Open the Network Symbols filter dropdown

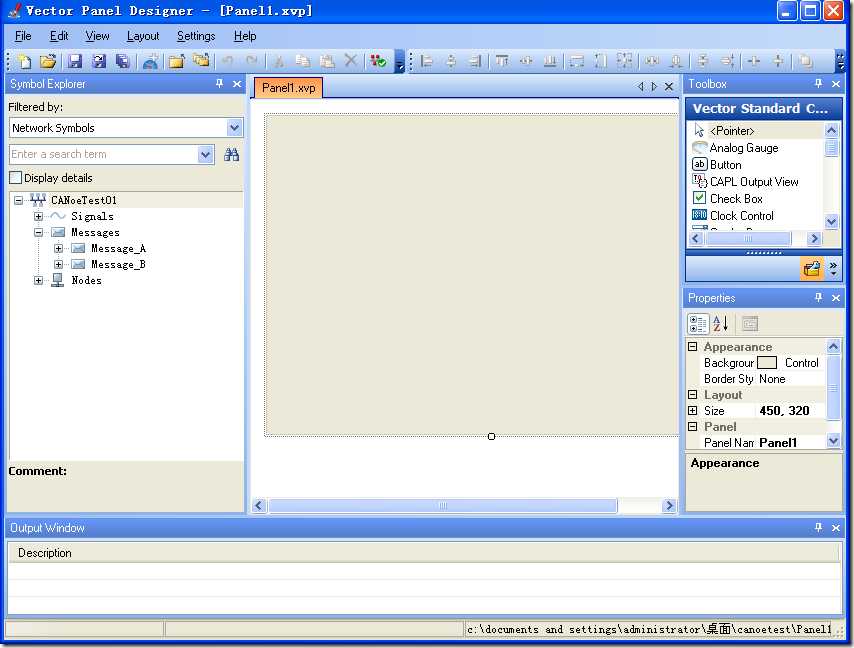pos(234,128)
